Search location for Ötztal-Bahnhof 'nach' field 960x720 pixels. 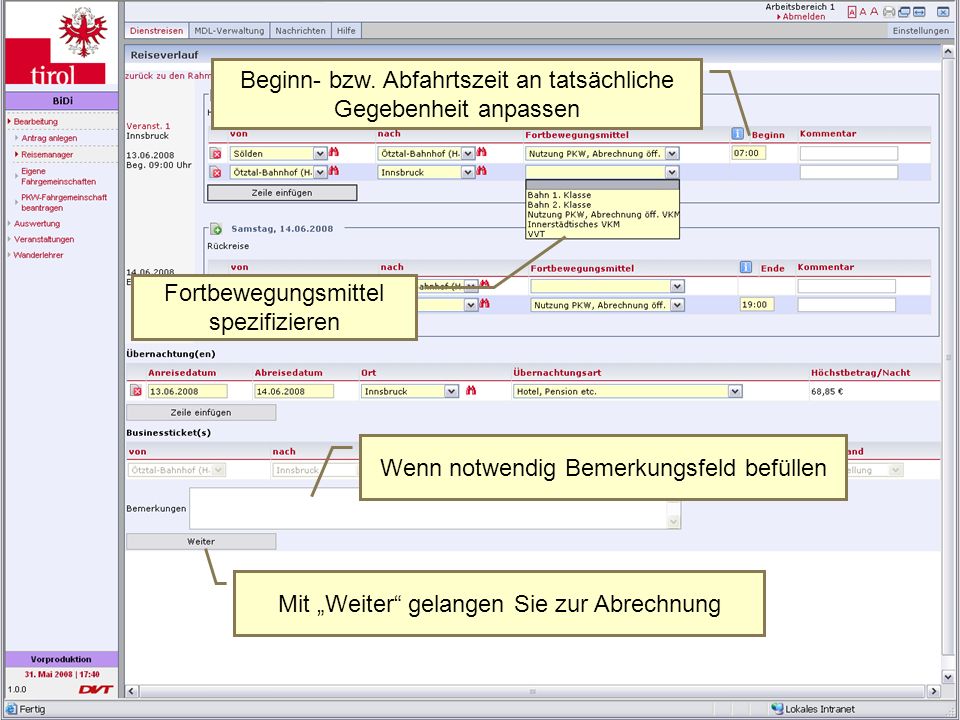(482, 152)
